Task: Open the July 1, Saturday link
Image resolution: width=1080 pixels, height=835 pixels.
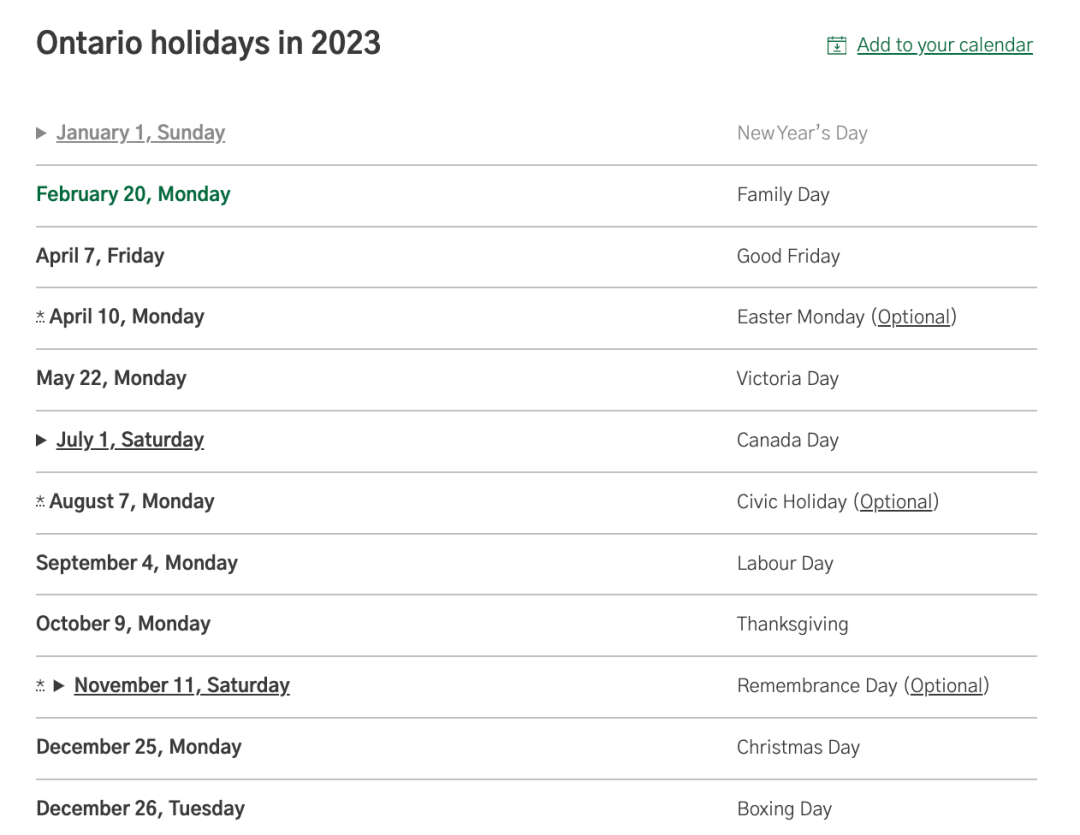Action: click(130, 440)
